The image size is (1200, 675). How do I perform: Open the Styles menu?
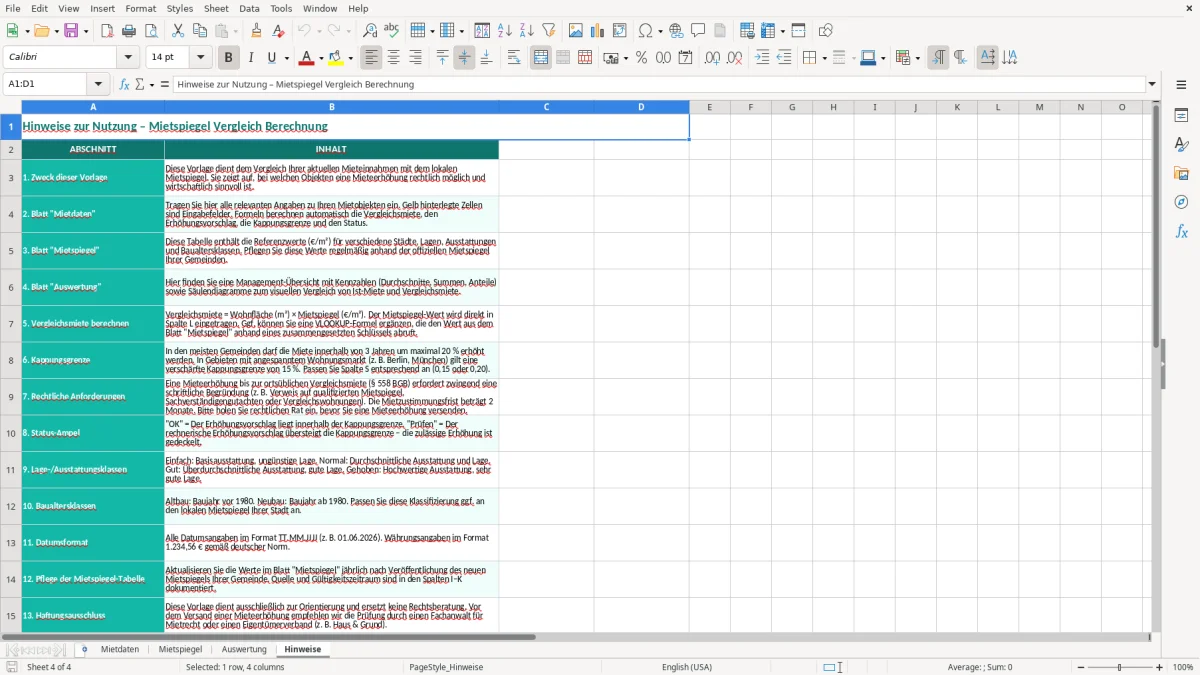coord(180,8)
